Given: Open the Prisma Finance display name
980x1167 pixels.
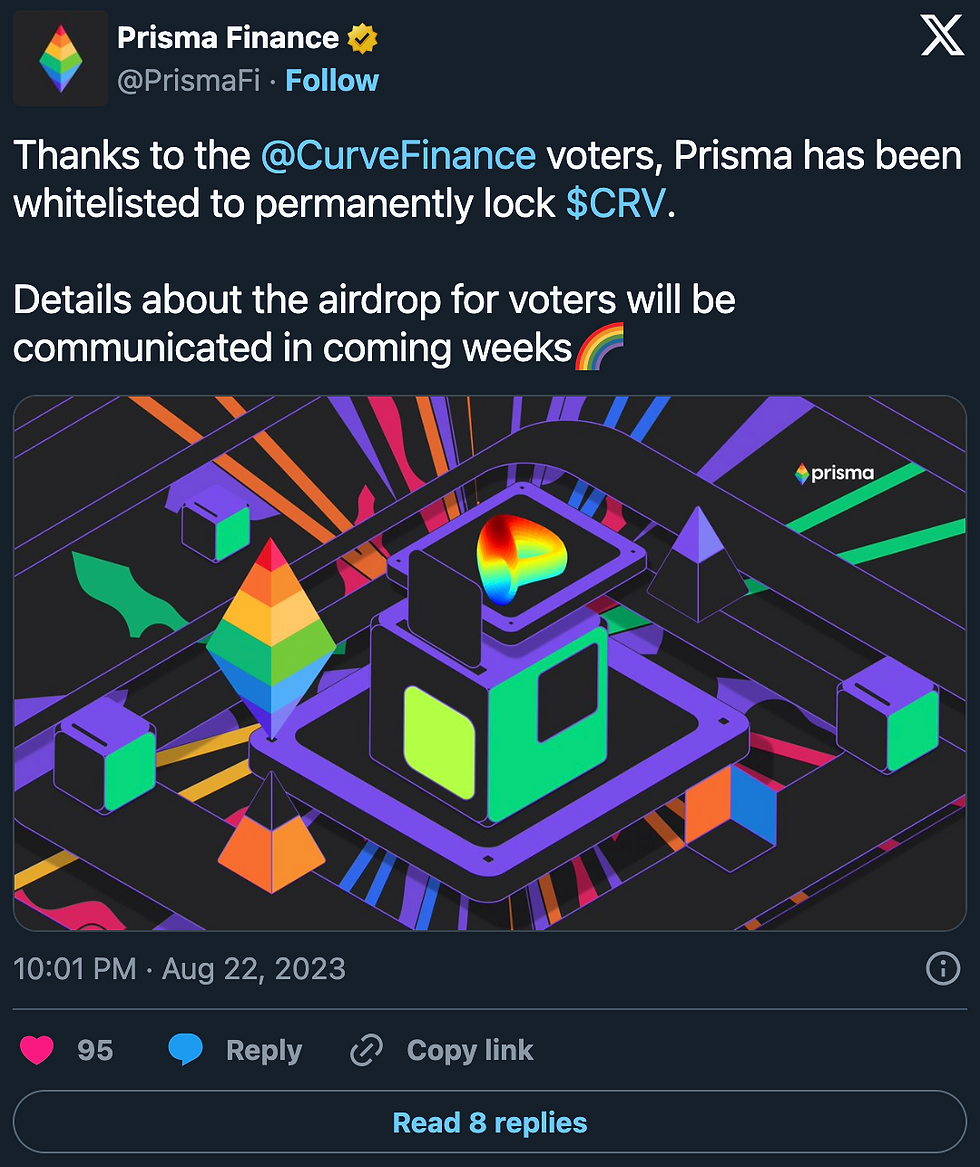Looking at the screenshot, I should pos(228,38).
